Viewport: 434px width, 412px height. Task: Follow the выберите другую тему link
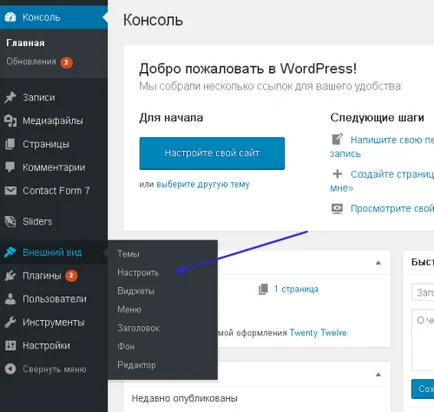203,184
